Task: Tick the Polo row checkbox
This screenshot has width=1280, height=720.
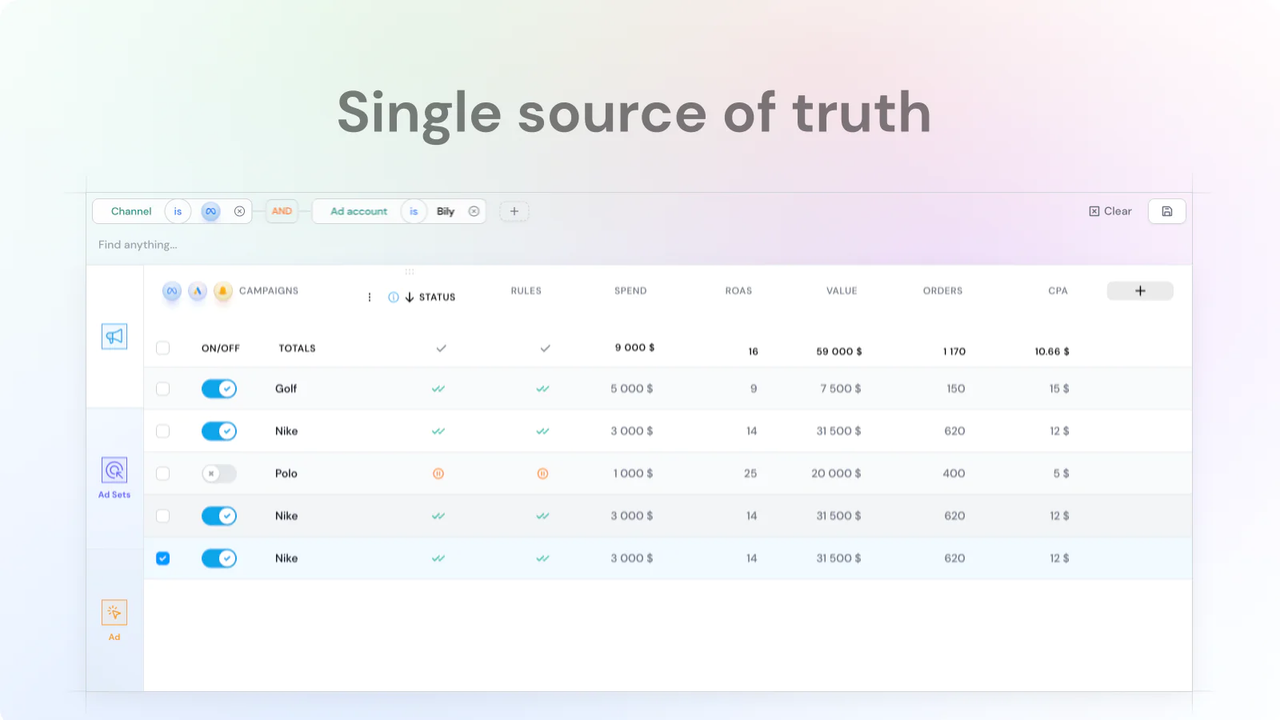Action: tap(163, 474)
